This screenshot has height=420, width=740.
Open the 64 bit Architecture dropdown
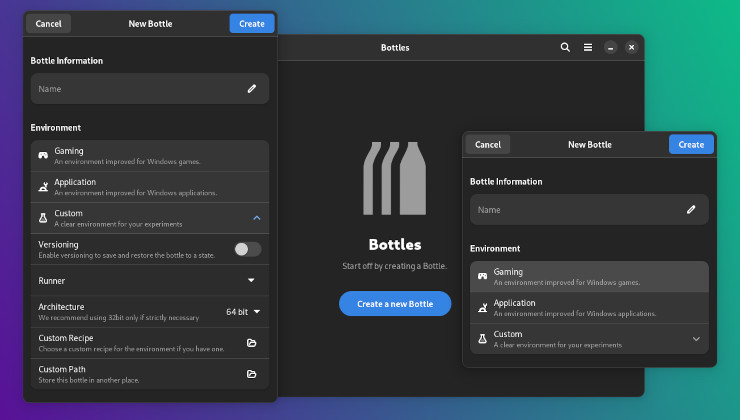click(x=243, y=312)
